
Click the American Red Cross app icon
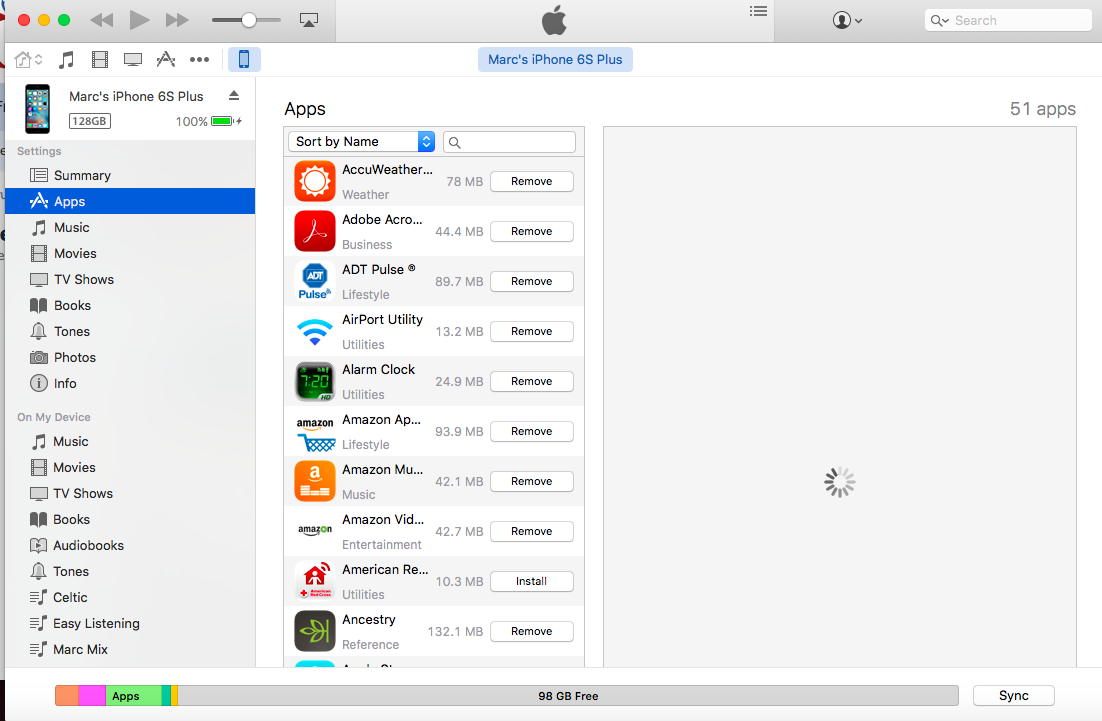click(x=315, y=581)
